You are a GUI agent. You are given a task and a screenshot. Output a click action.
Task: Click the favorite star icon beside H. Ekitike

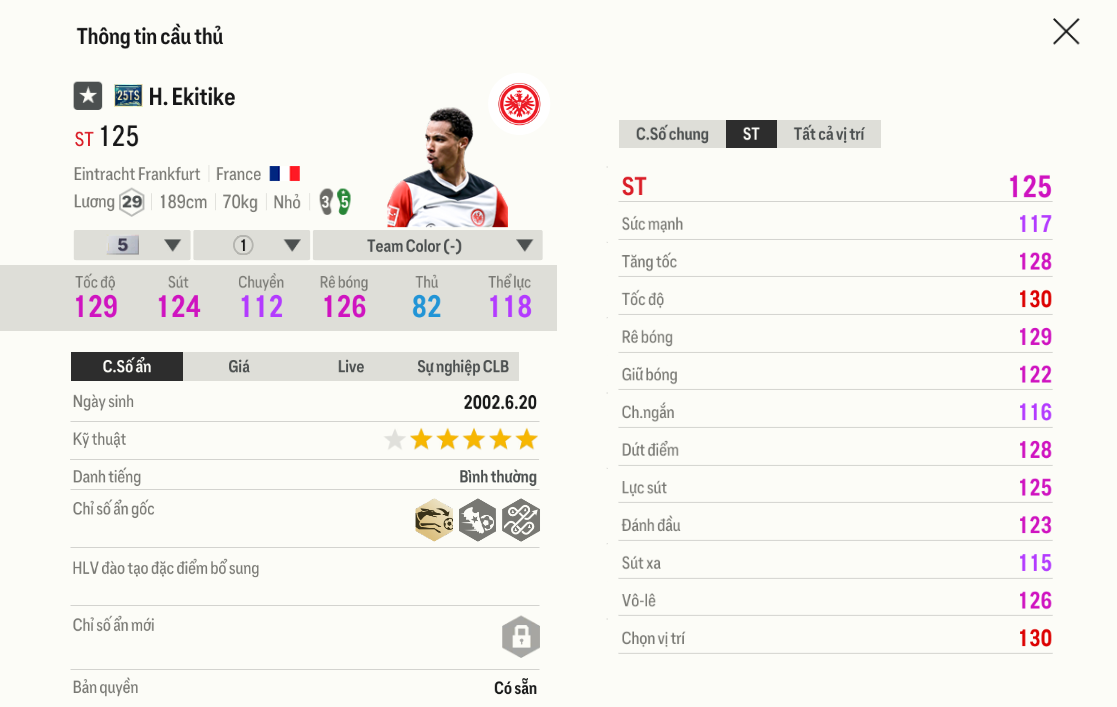(x=88, y=96)
